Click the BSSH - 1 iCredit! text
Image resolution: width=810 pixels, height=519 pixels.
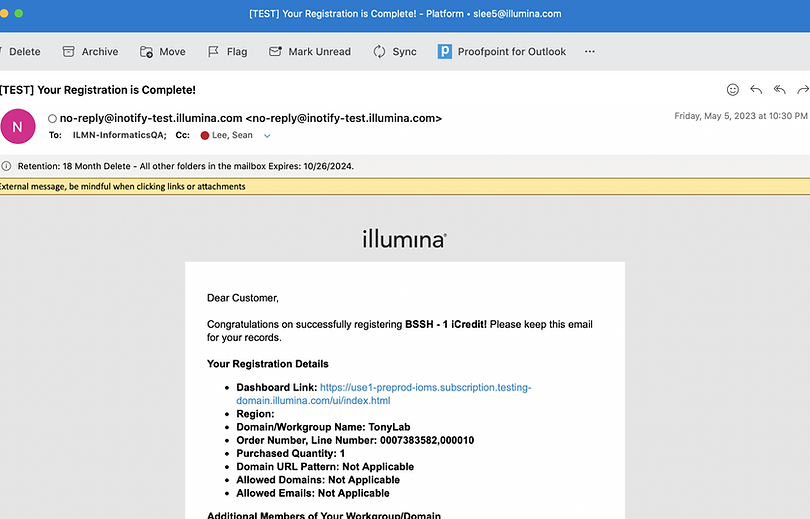coord(446,324)
